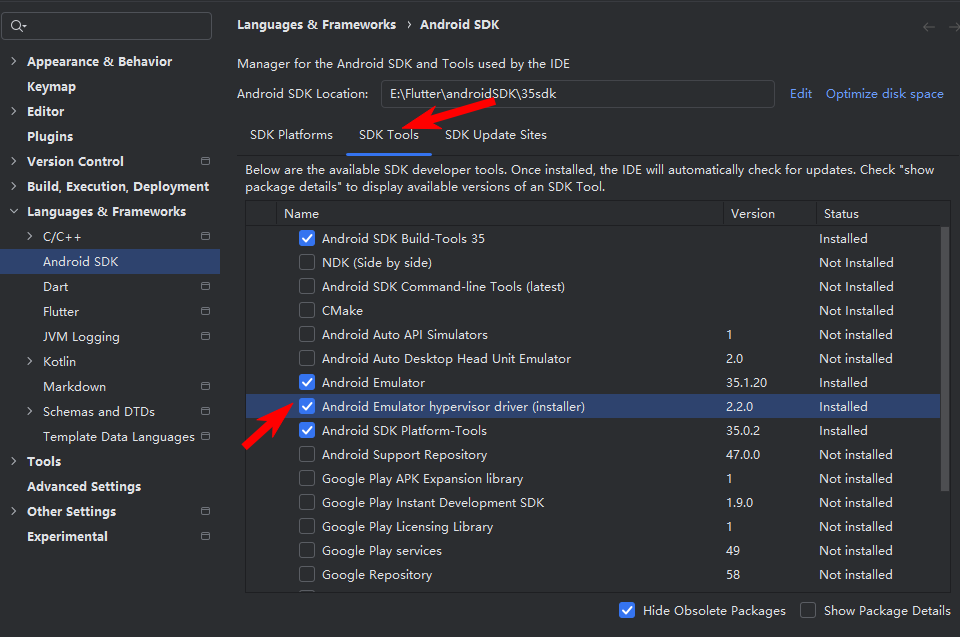This screenshot has width=960, height=637.
Task: Expand the Editor settings section
Action: click(x=13, y=111)
